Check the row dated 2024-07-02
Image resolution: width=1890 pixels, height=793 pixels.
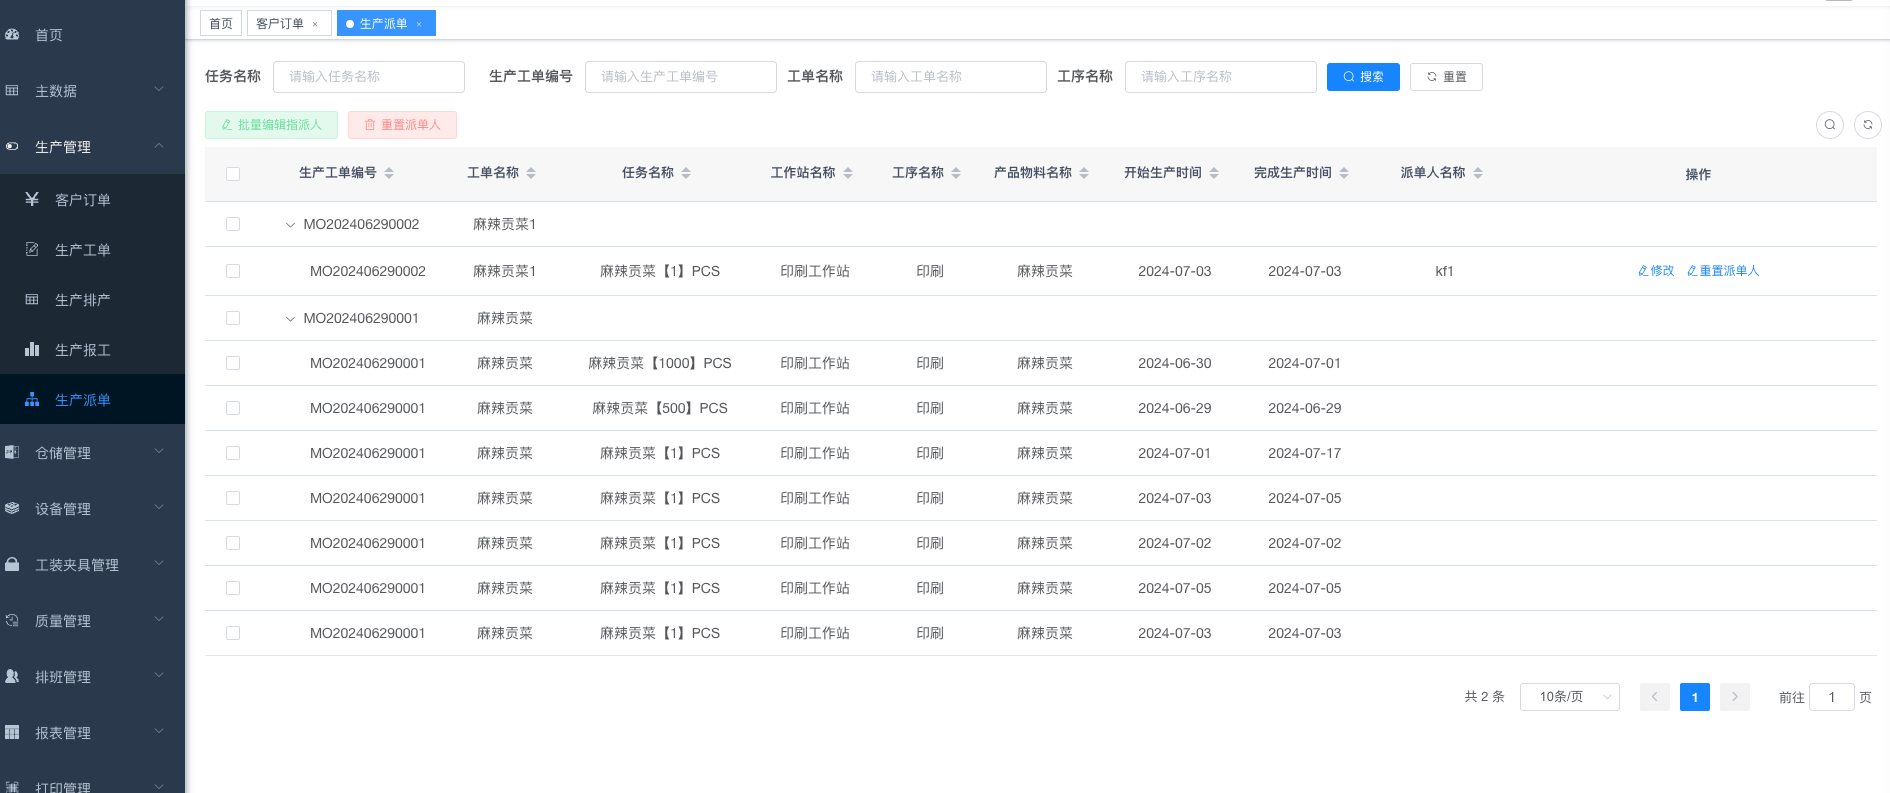(x=233, y=543)
